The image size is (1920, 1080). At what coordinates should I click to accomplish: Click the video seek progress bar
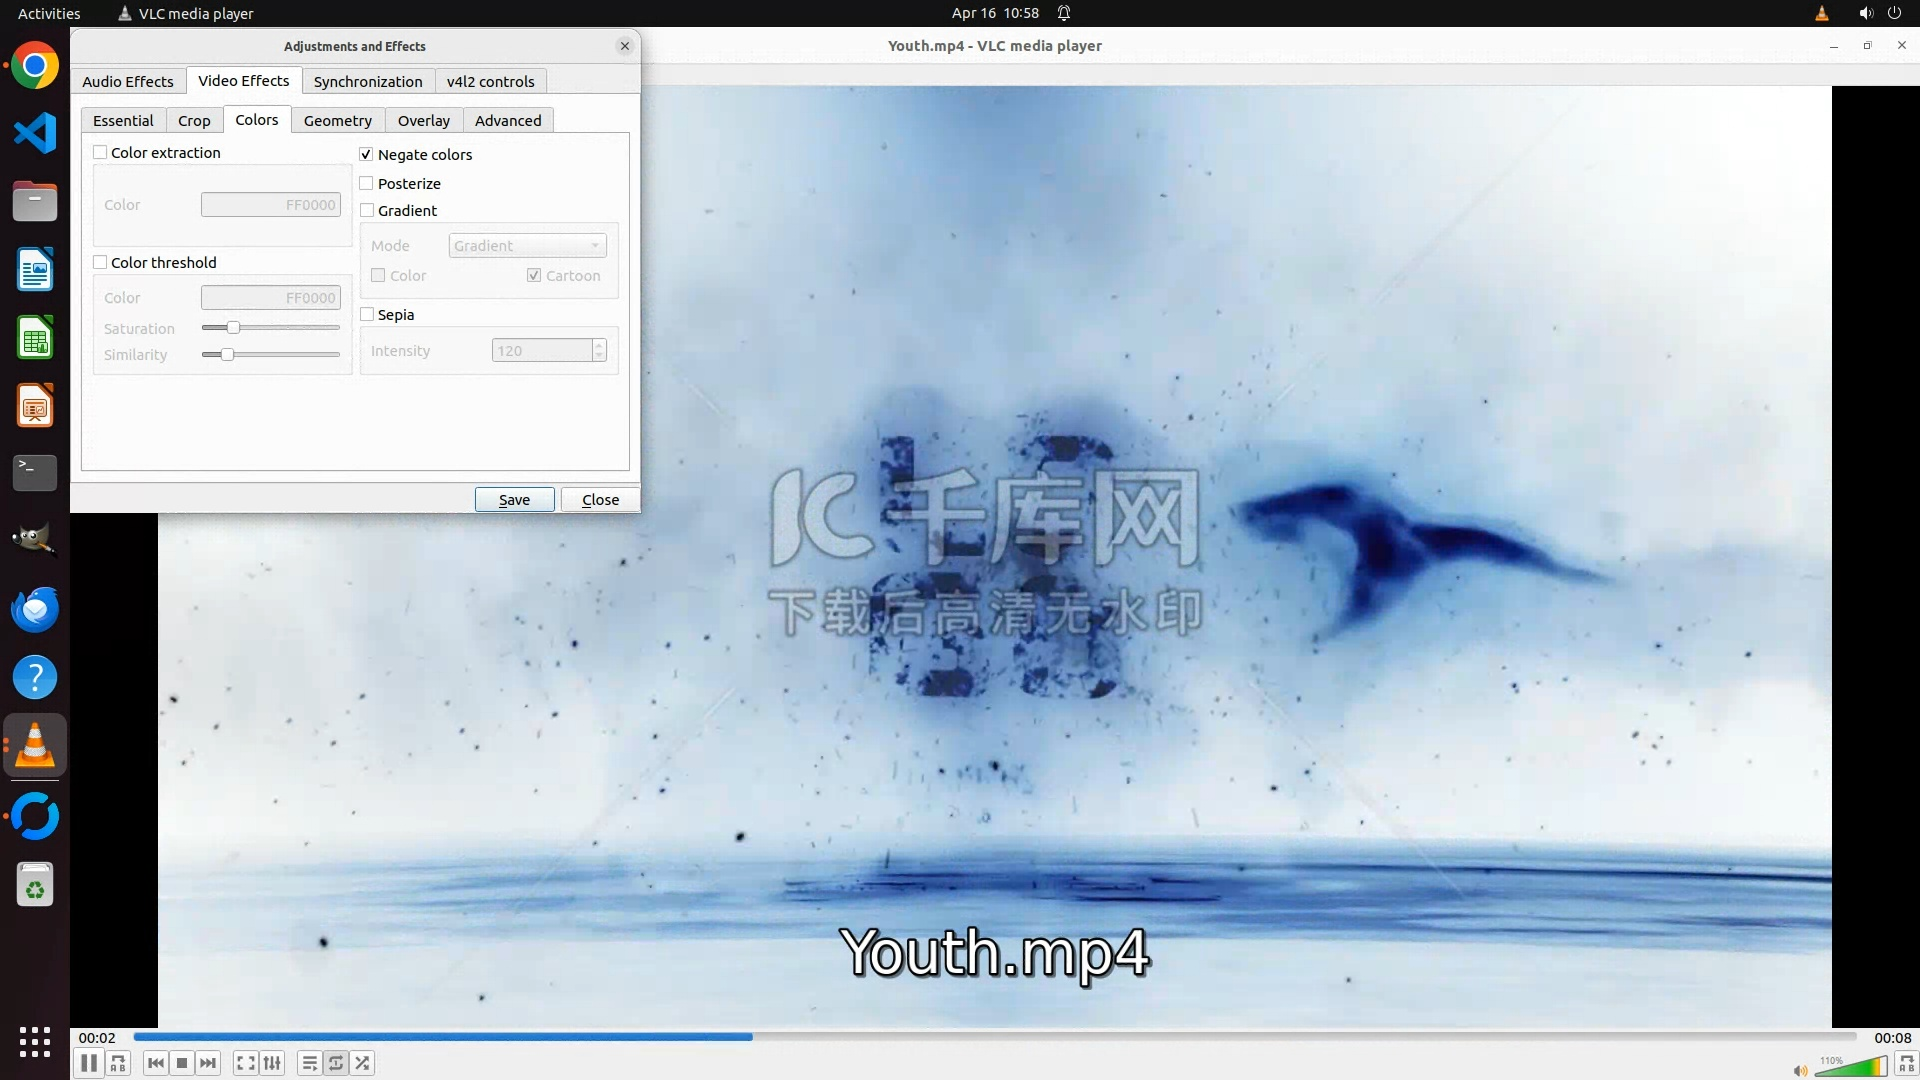click(994, 1037)
